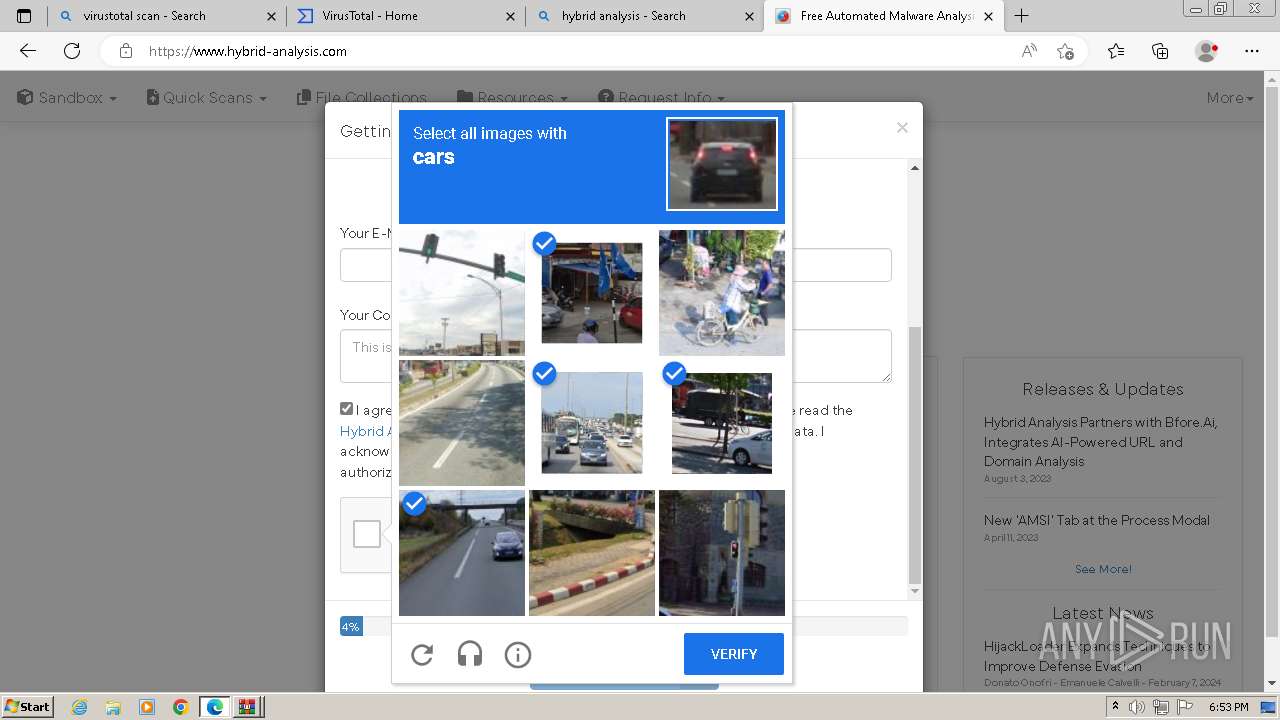Image resolution: width=1280 pixels, height=720 pixels.
Task: Click the See More link
Action: pyautogui.click(x=1103, y=569)
